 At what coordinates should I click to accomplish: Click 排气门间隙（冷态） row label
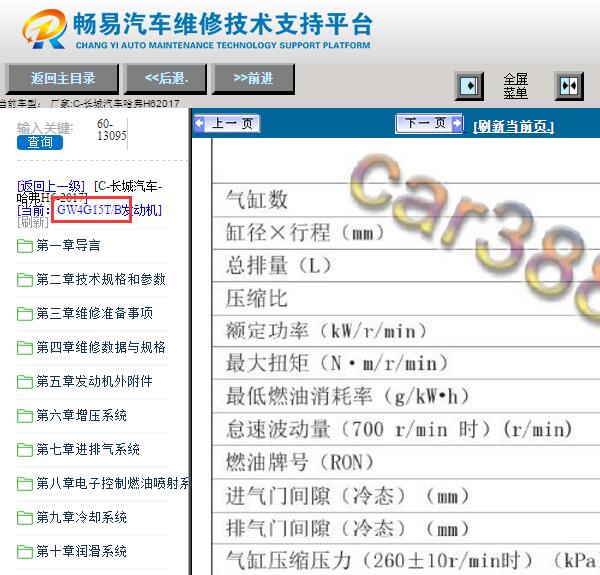point(347,529)
